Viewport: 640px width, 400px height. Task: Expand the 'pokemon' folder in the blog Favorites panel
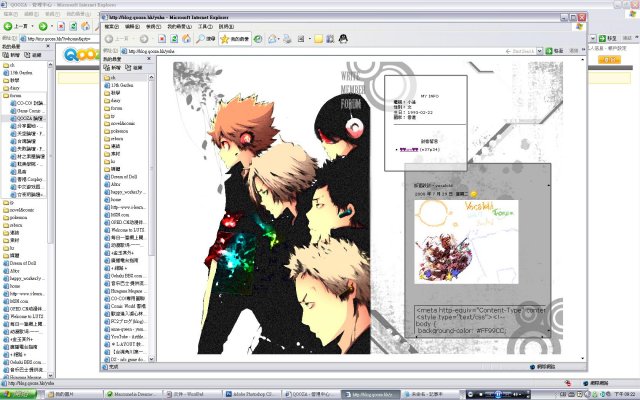(x=116, y=131)
